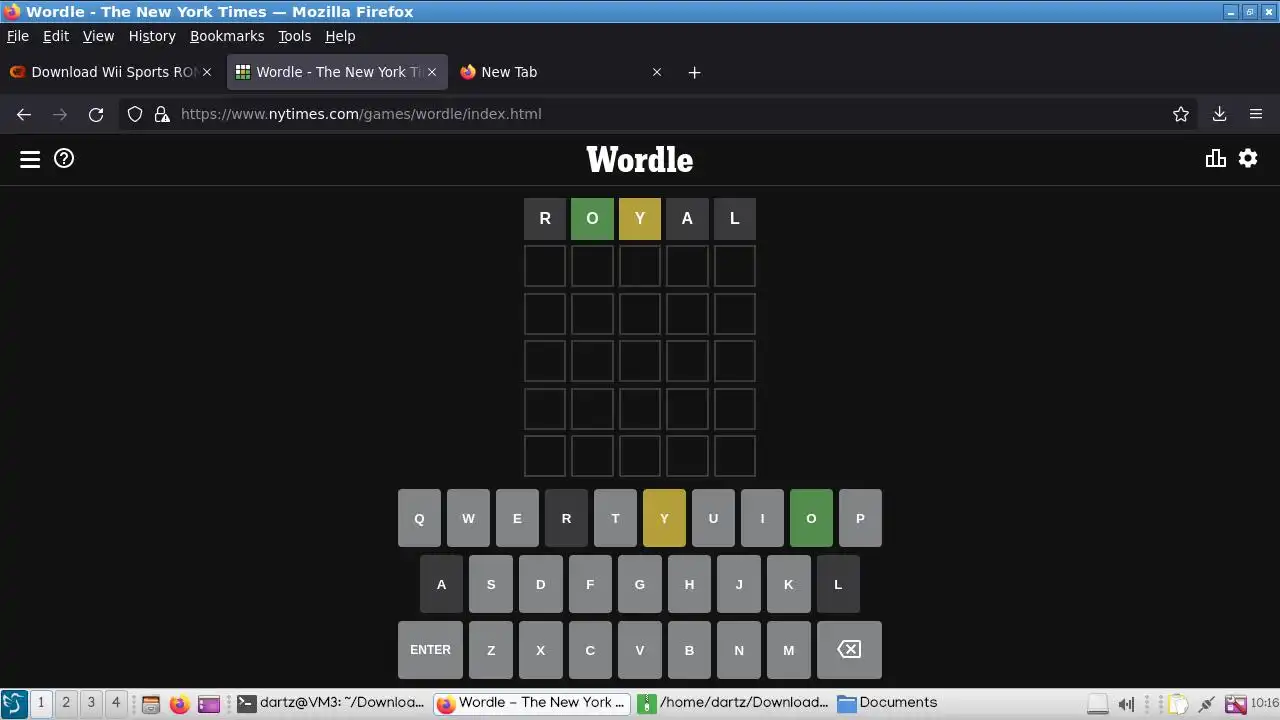Viewport: 1280px width, 720px height.
Task: Tap the green O key on the keyboard
Action: click(x=811, y=518)
